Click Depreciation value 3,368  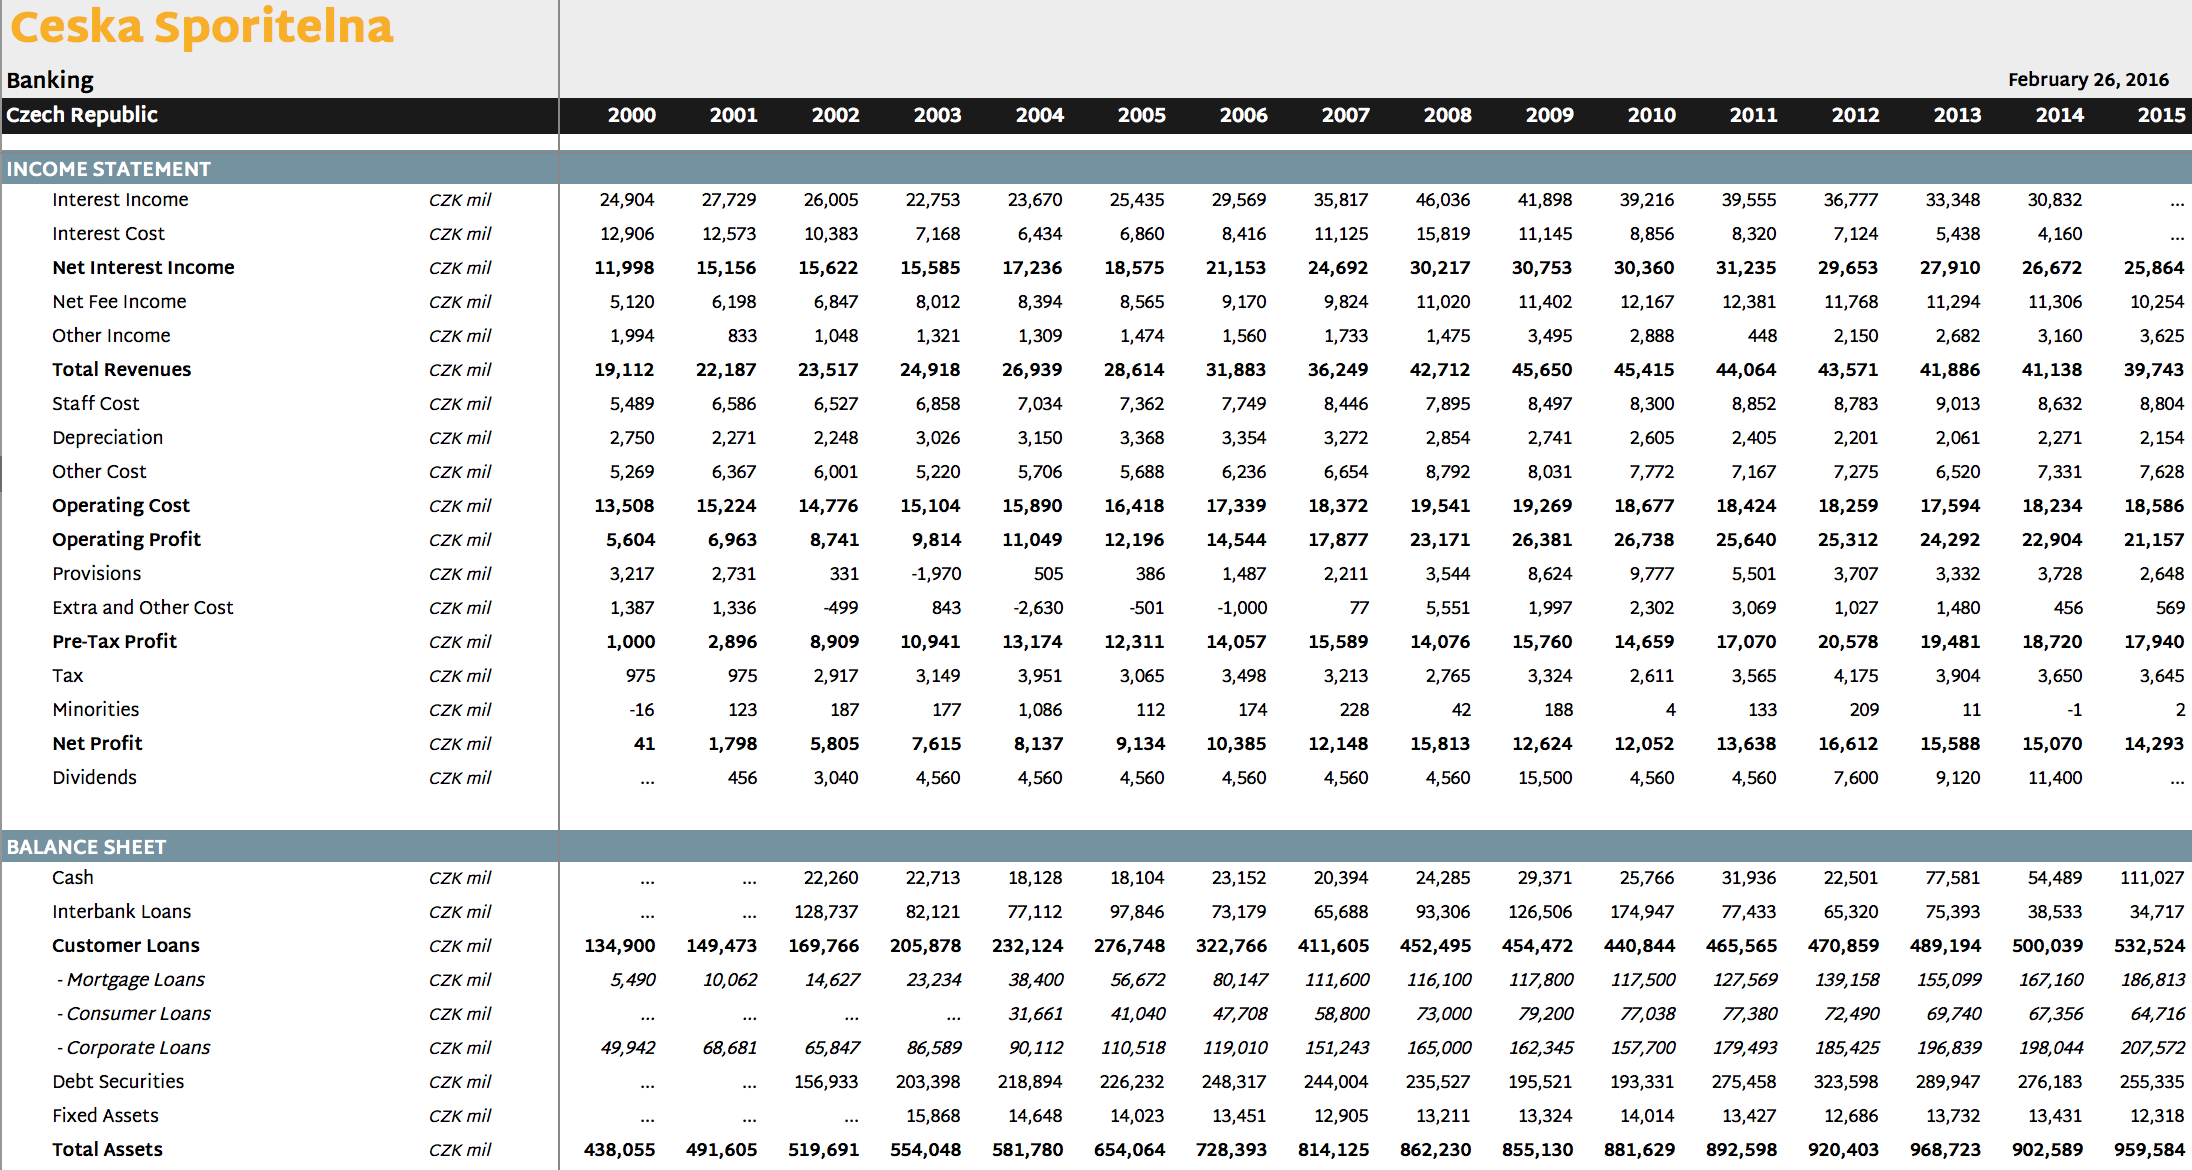point(1142,438)
